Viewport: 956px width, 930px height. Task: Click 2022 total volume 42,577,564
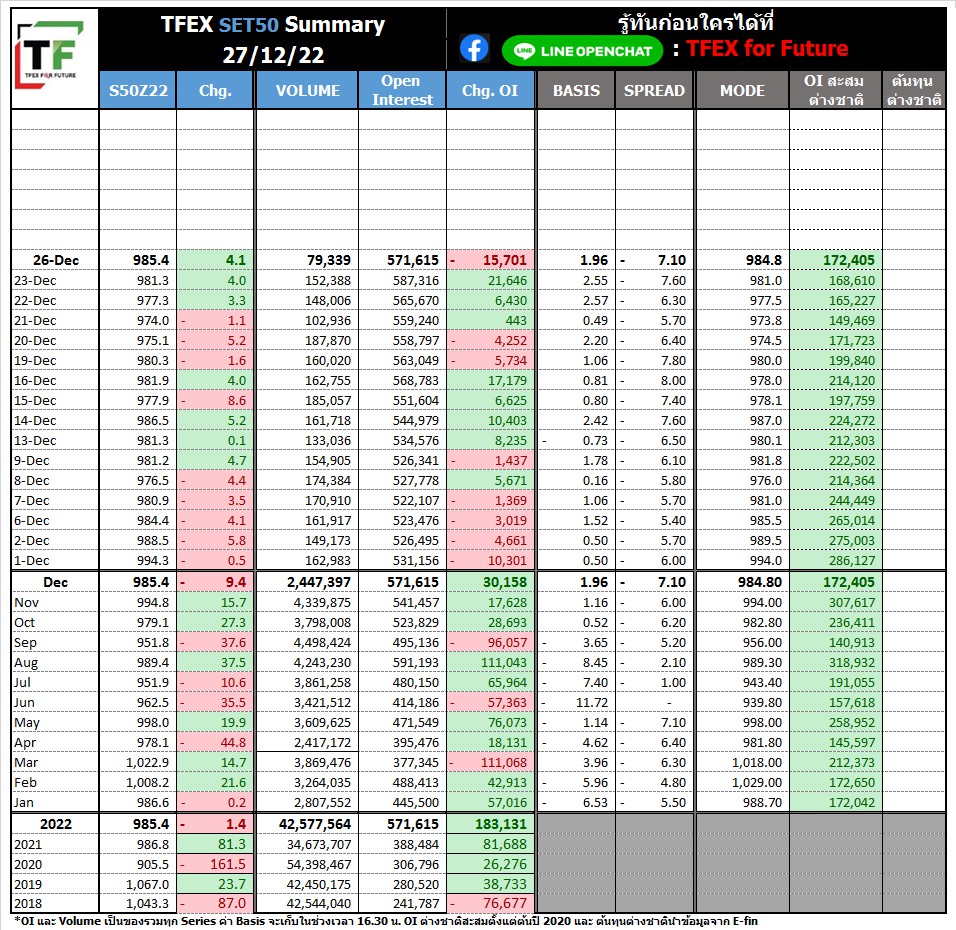point(315,824)
